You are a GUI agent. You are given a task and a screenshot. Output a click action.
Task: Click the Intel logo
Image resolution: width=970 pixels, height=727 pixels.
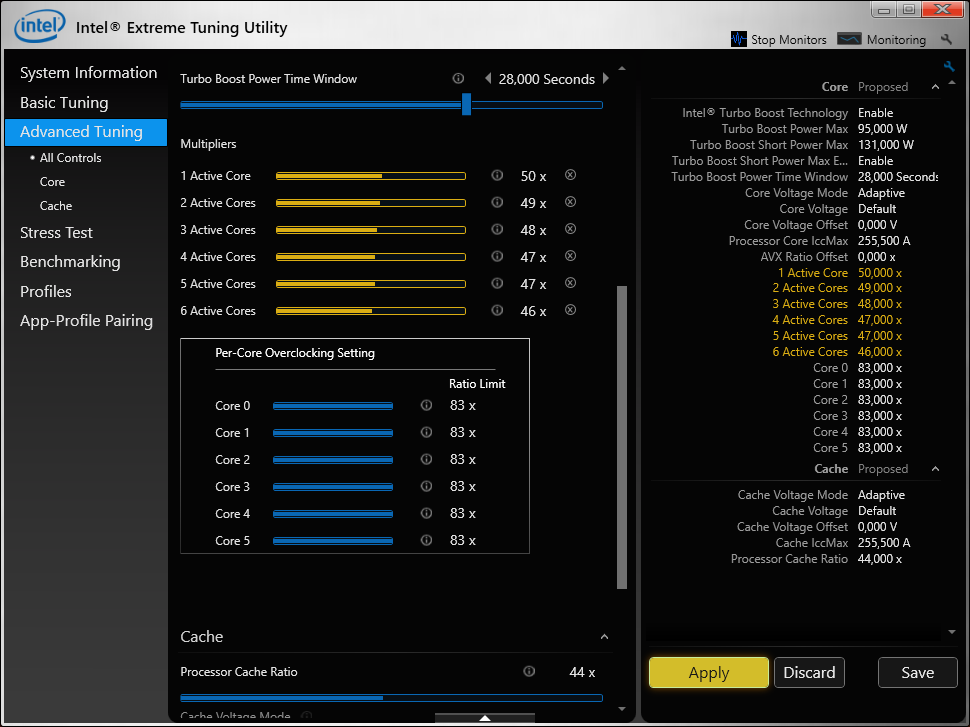[x=40, y=26]
